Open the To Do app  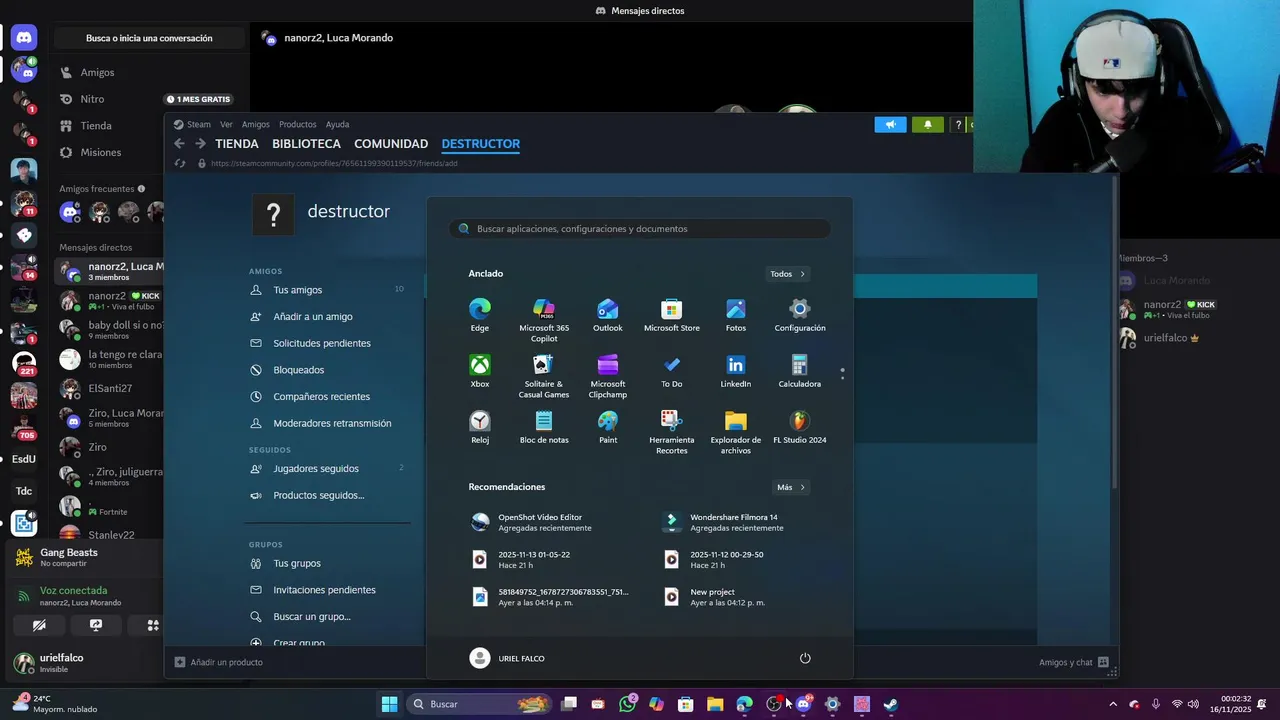[672, 371]
